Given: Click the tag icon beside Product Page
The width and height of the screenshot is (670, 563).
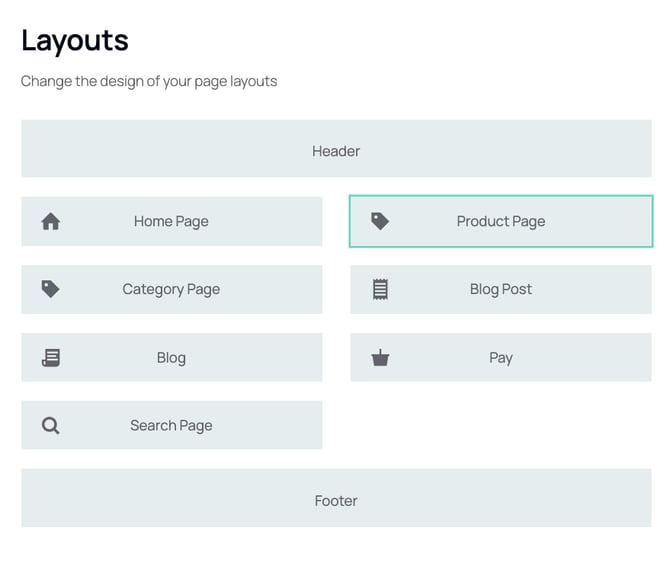Looking at the screenshot, I should [380, 221].
